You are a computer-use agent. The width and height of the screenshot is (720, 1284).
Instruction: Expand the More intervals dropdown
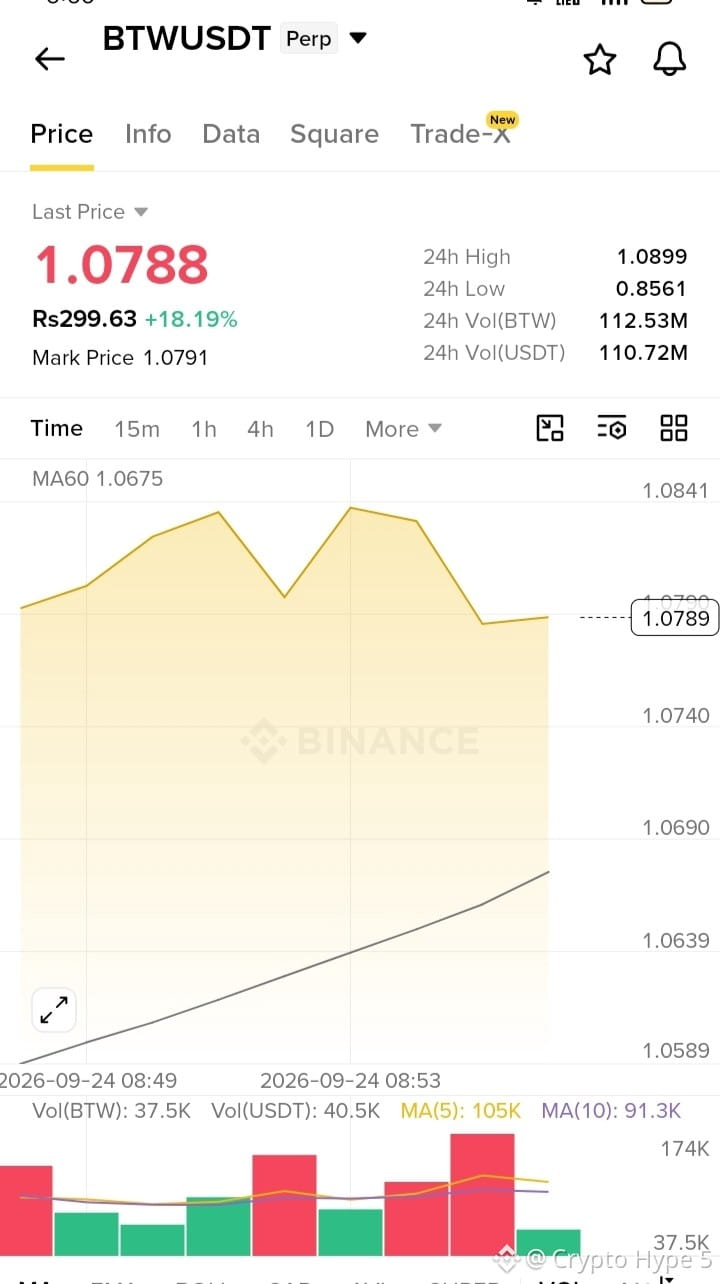403,429
